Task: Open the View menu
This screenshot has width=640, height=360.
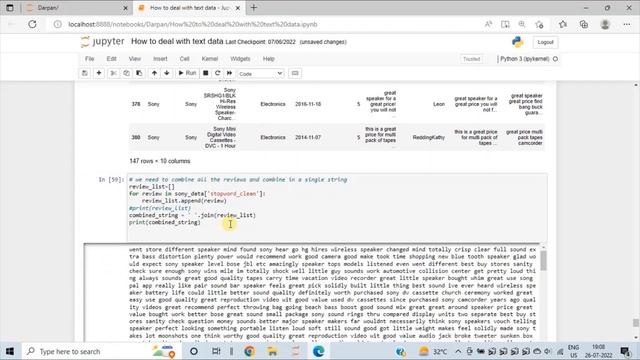Action: click(x=135, y=59)
